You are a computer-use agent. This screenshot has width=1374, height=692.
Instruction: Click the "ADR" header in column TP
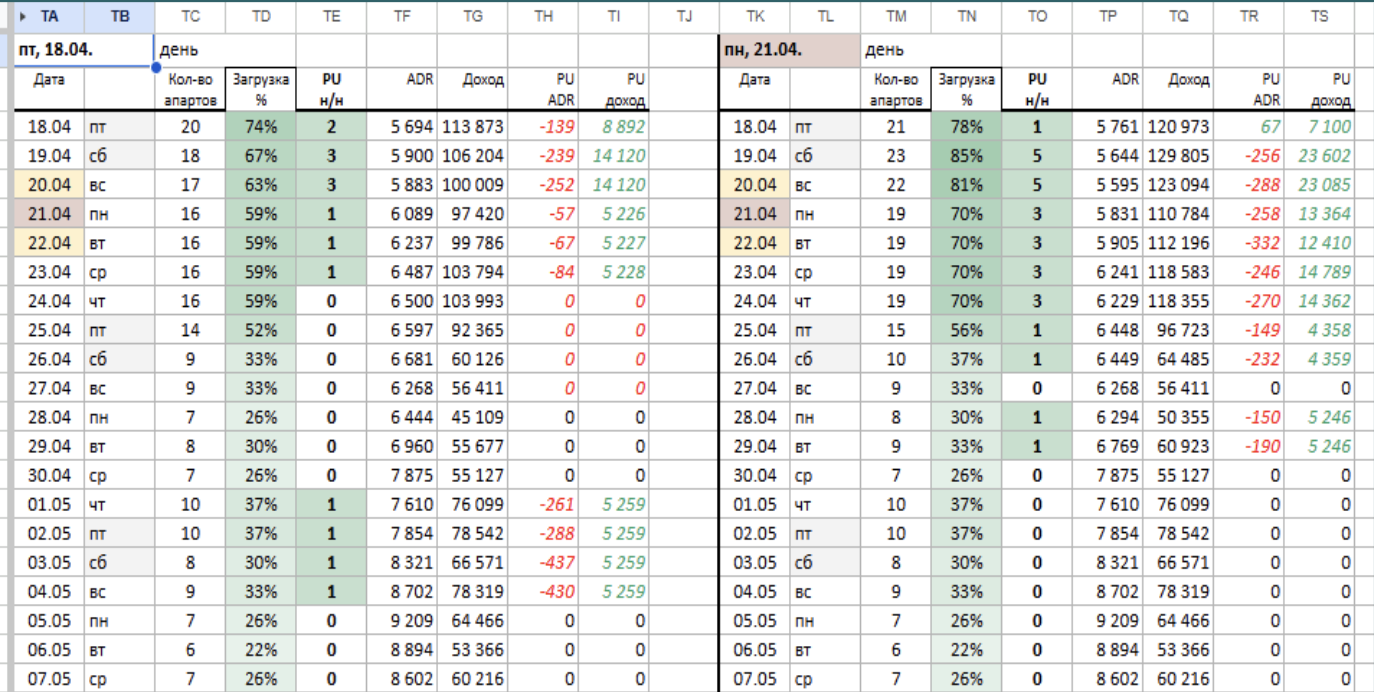pyautogui.click(x=1107, y=89)
